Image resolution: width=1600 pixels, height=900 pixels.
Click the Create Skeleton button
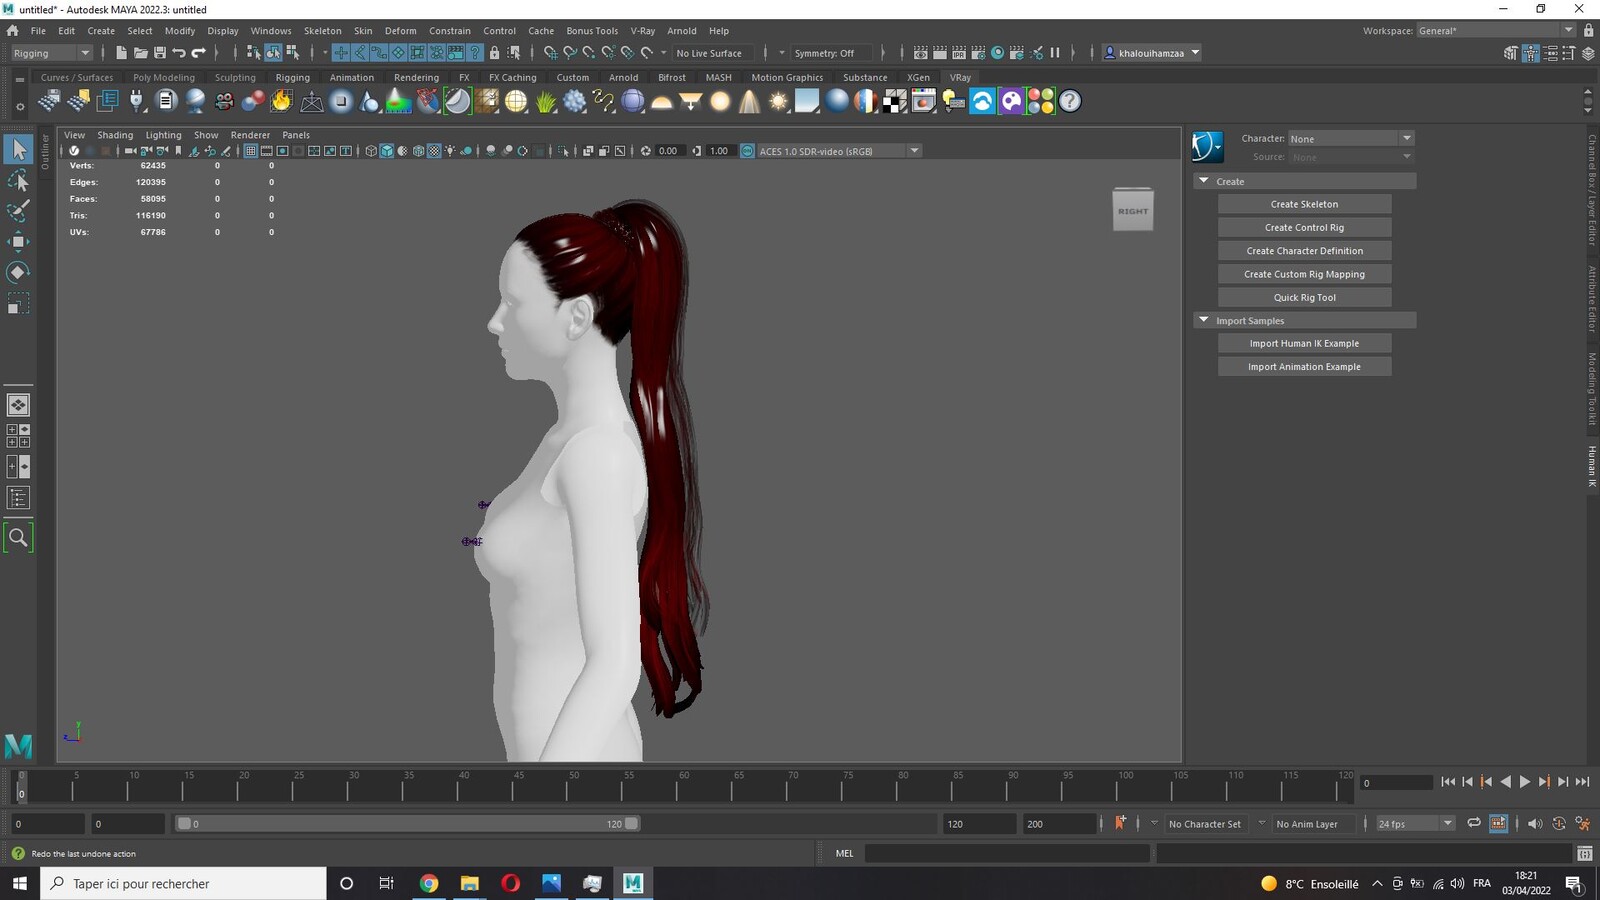(1304, 204)
